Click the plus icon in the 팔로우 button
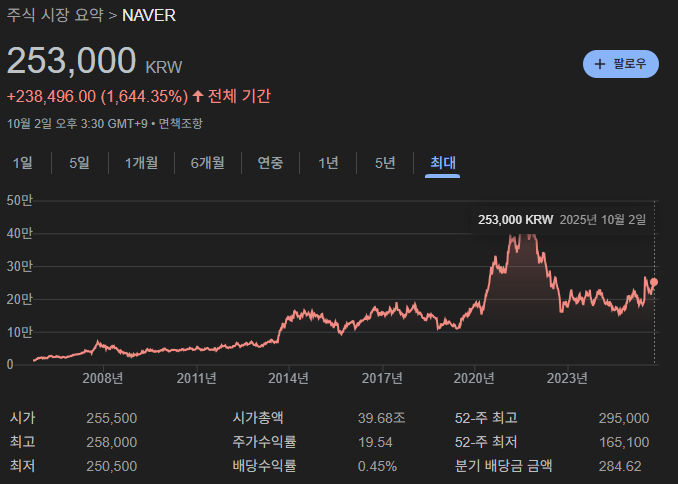678x484 pixels. [x=599, y=64]
